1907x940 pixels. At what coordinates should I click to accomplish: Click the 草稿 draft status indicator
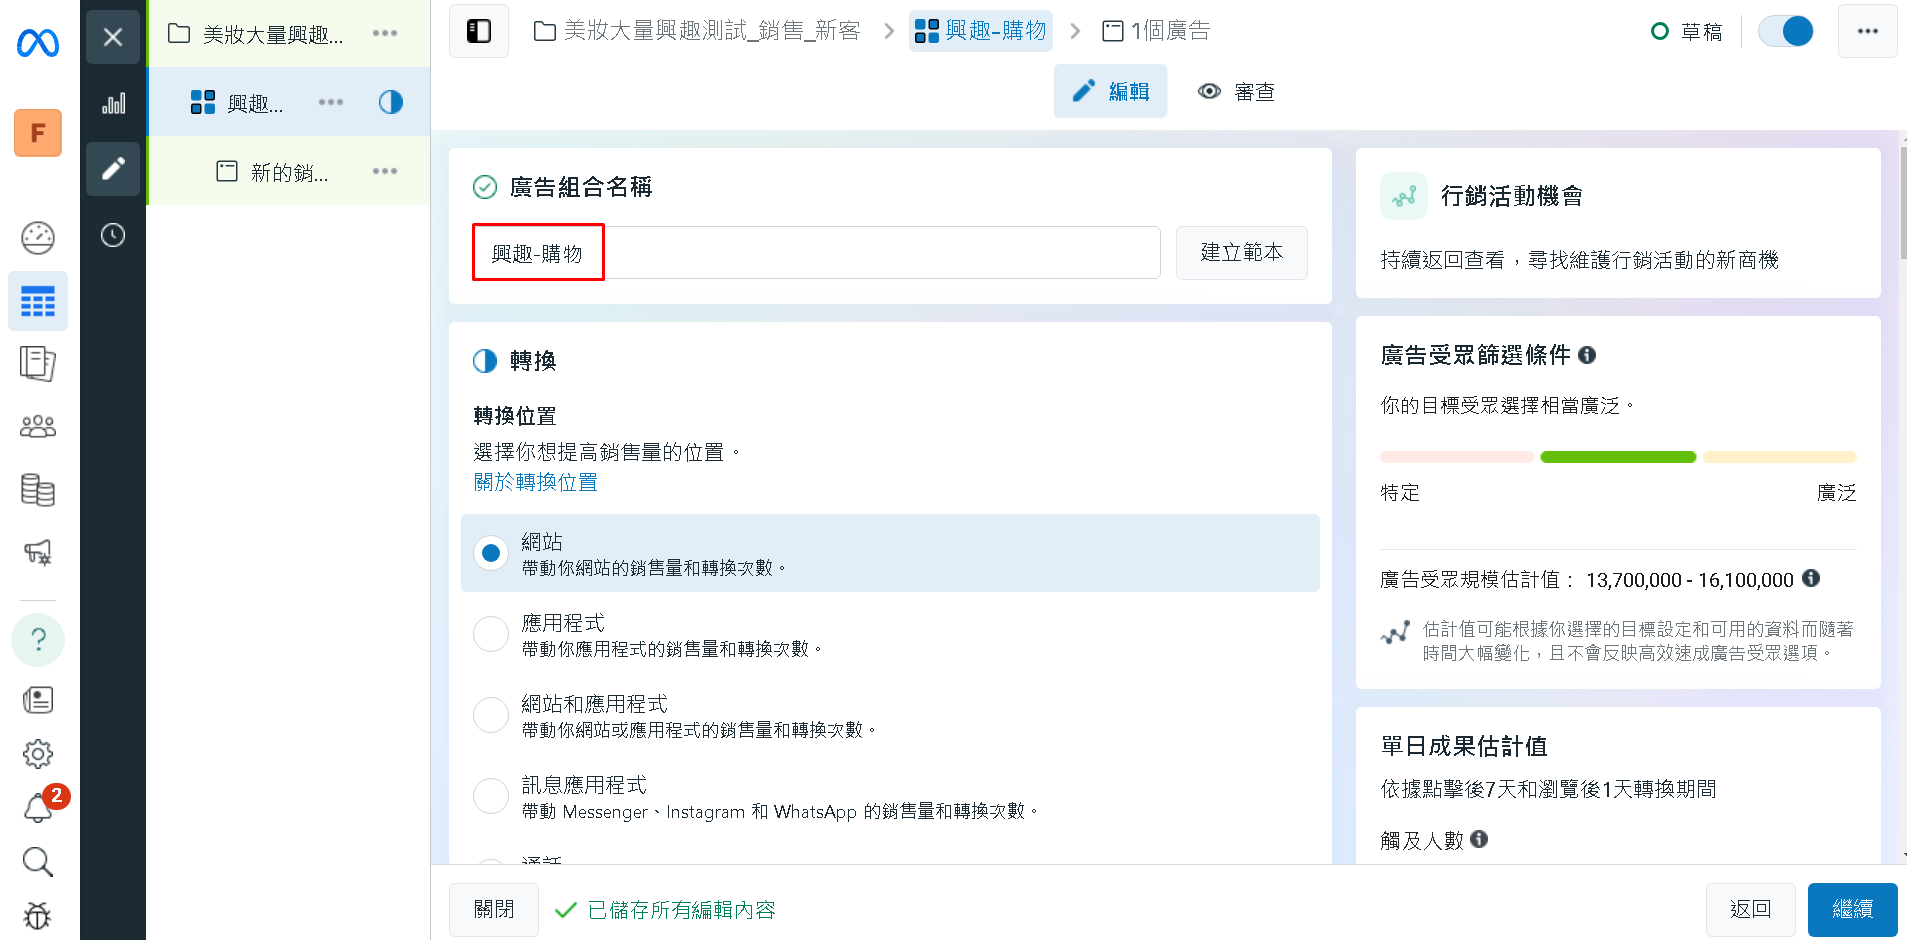1687,32
